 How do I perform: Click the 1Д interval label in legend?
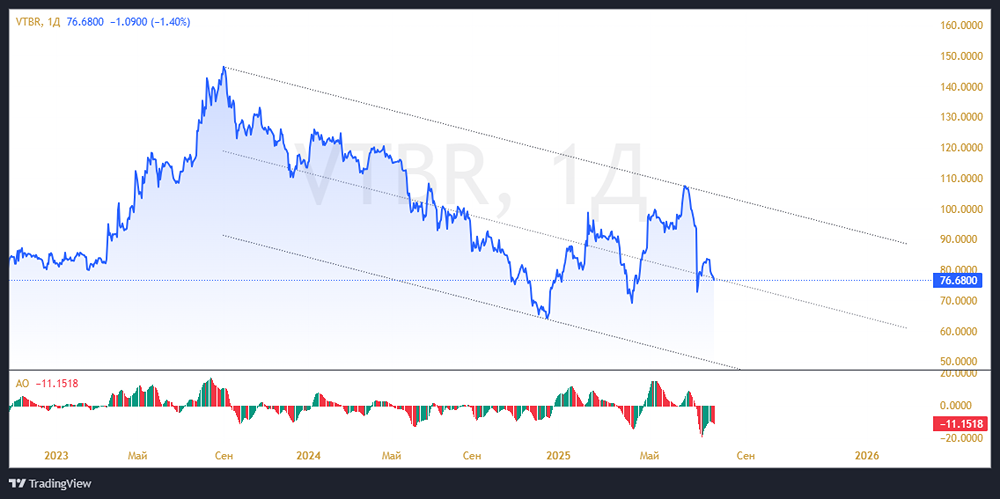54,22
